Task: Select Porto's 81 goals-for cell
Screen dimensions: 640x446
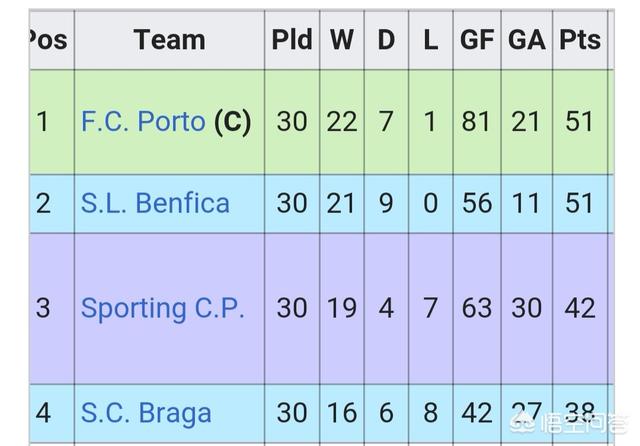Action: [x=477, y=122]
